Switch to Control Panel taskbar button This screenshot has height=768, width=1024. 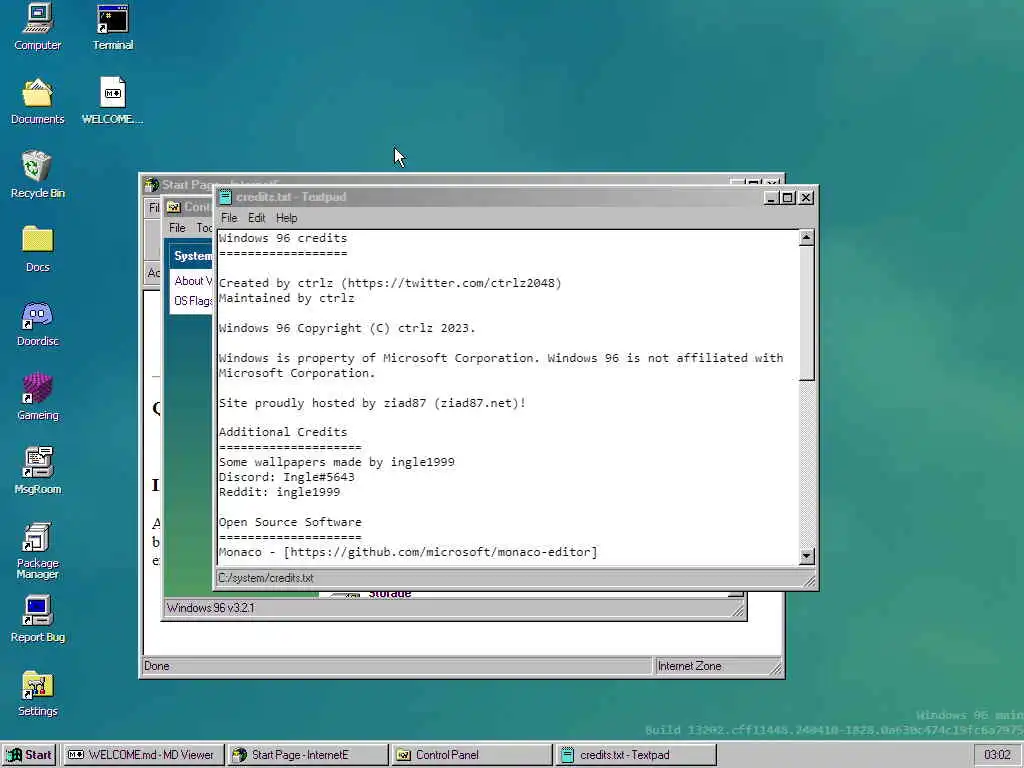click(x=472, y=755)
